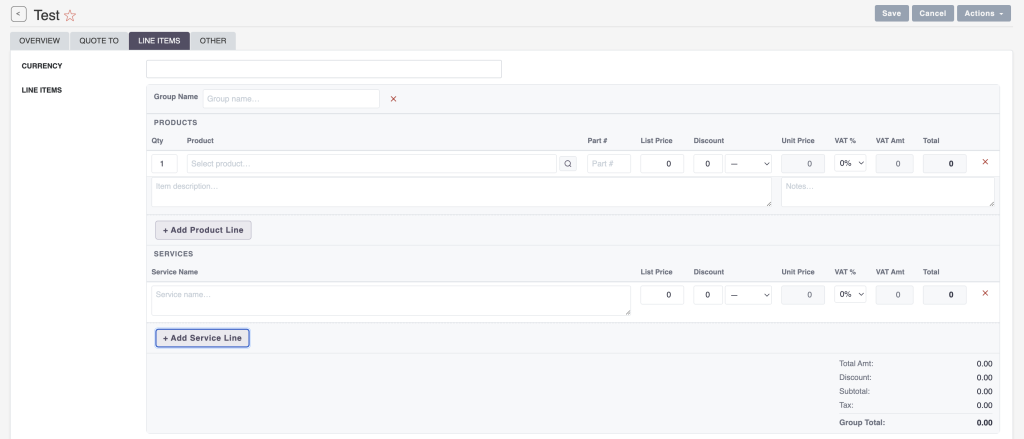This screenshot has width=1024, height=439.
Task: Click the product Unit Price field
Action: pos(803,164)
